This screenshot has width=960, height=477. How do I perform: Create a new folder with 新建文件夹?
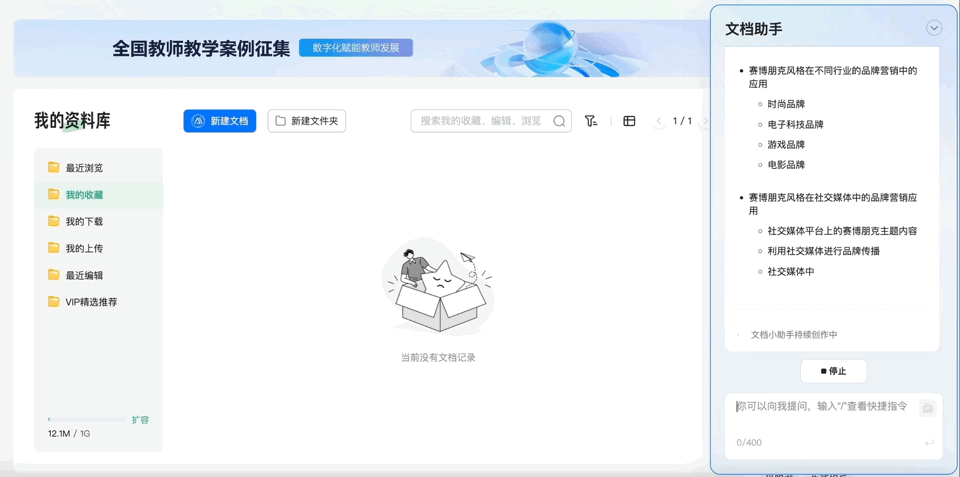point(307,121)
